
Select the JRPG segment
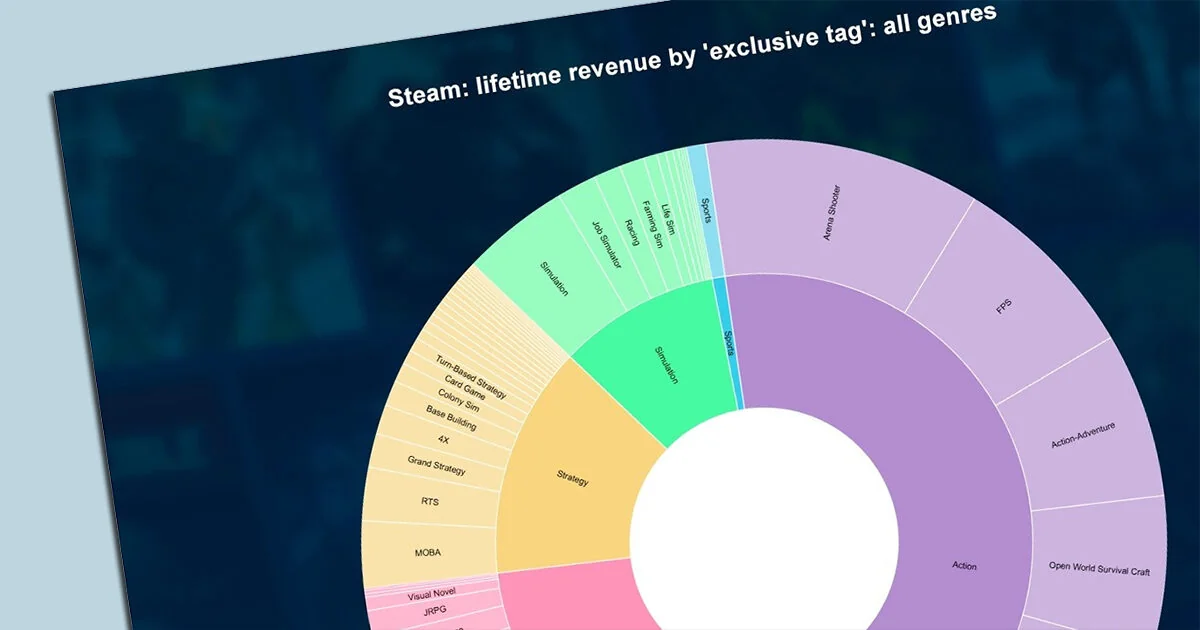point(436,609)
